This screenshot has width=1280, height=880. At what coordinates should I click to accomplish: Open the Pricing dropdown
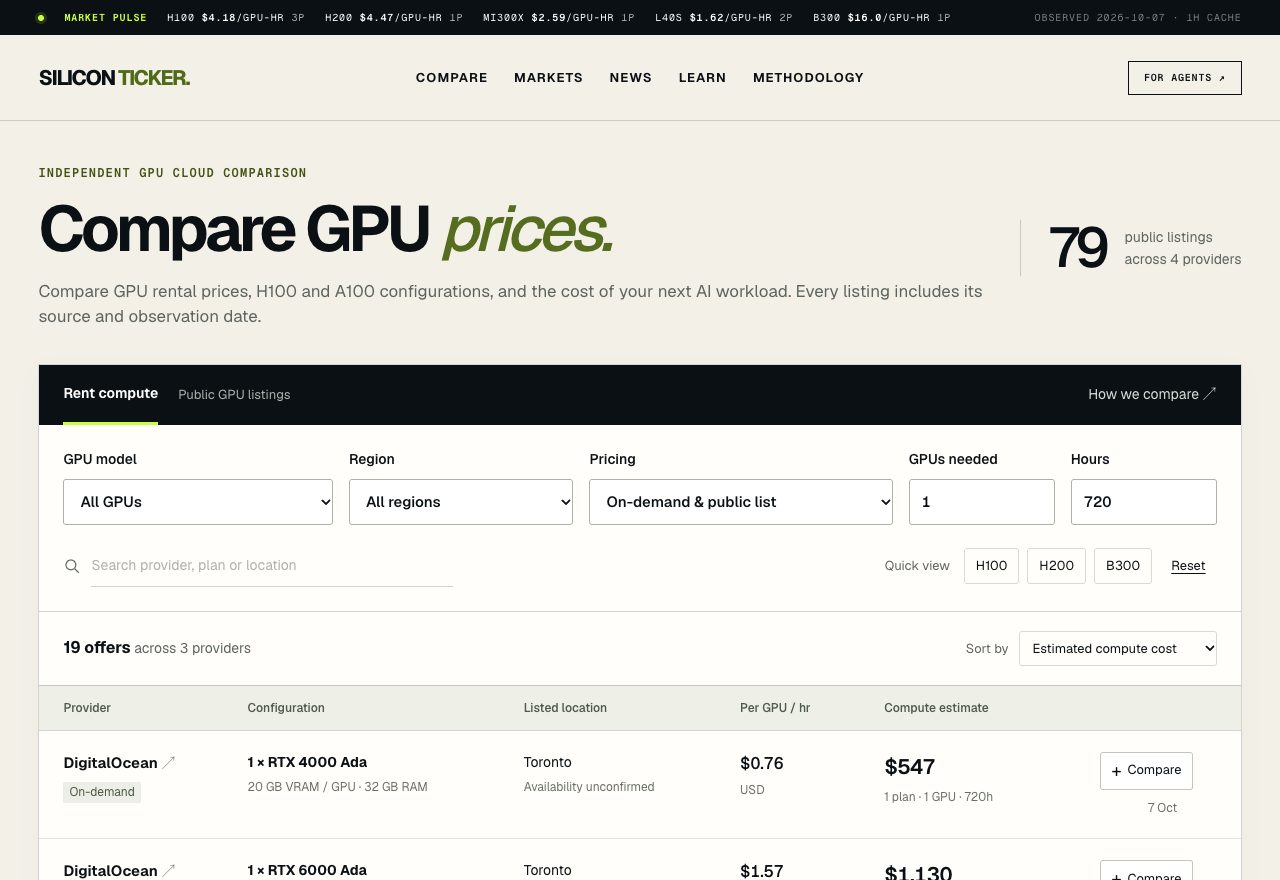point(741,502)
